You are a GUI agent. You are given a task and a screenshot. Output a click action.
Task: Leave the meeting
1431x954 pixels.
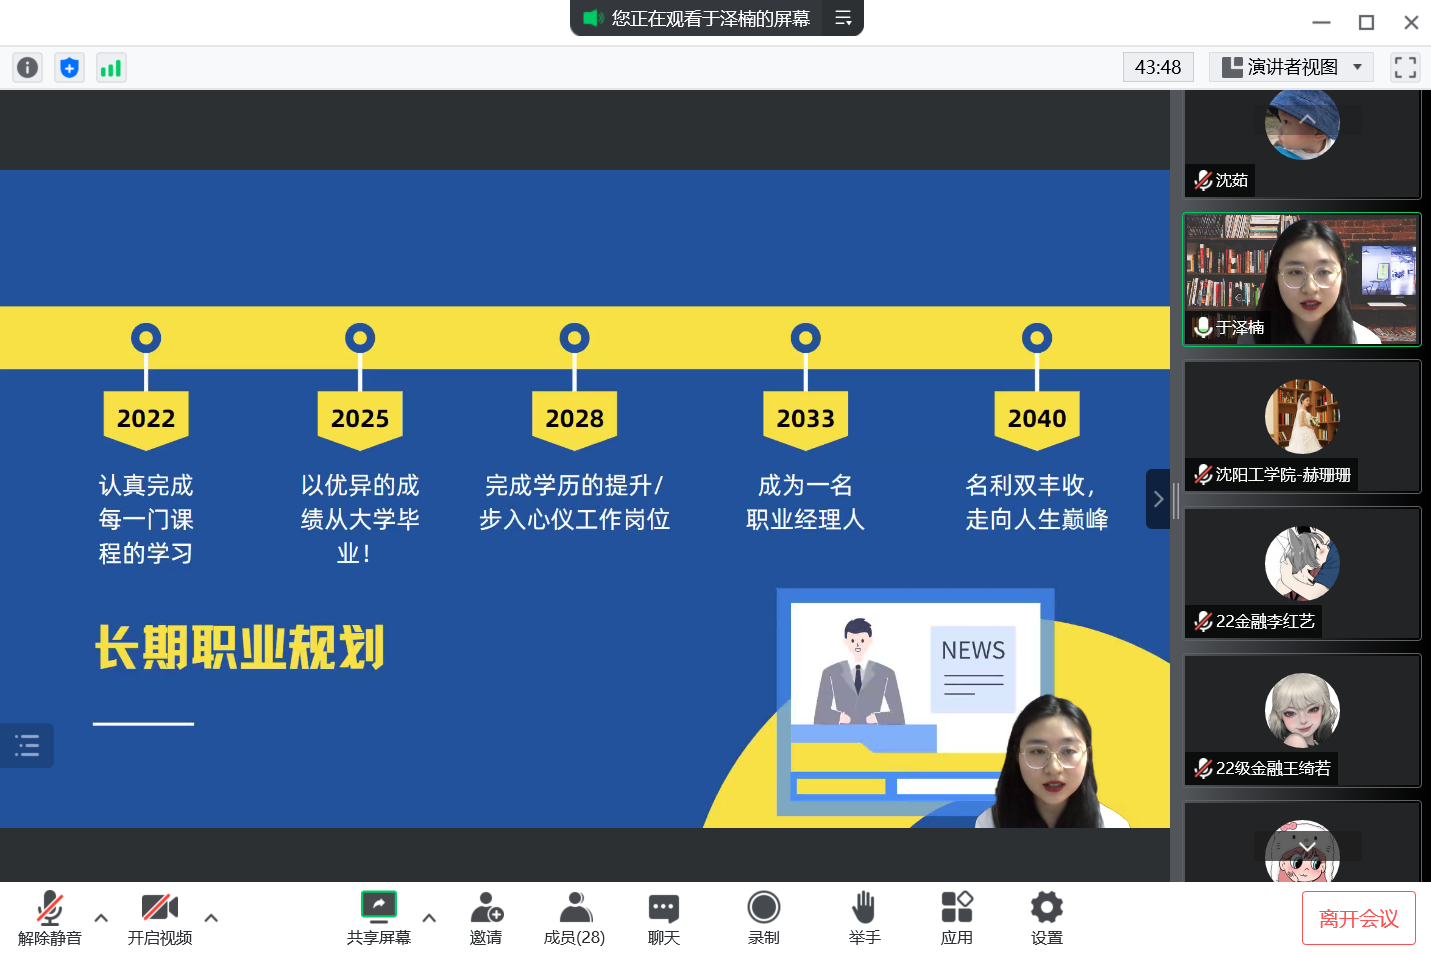click(1358, 918)
